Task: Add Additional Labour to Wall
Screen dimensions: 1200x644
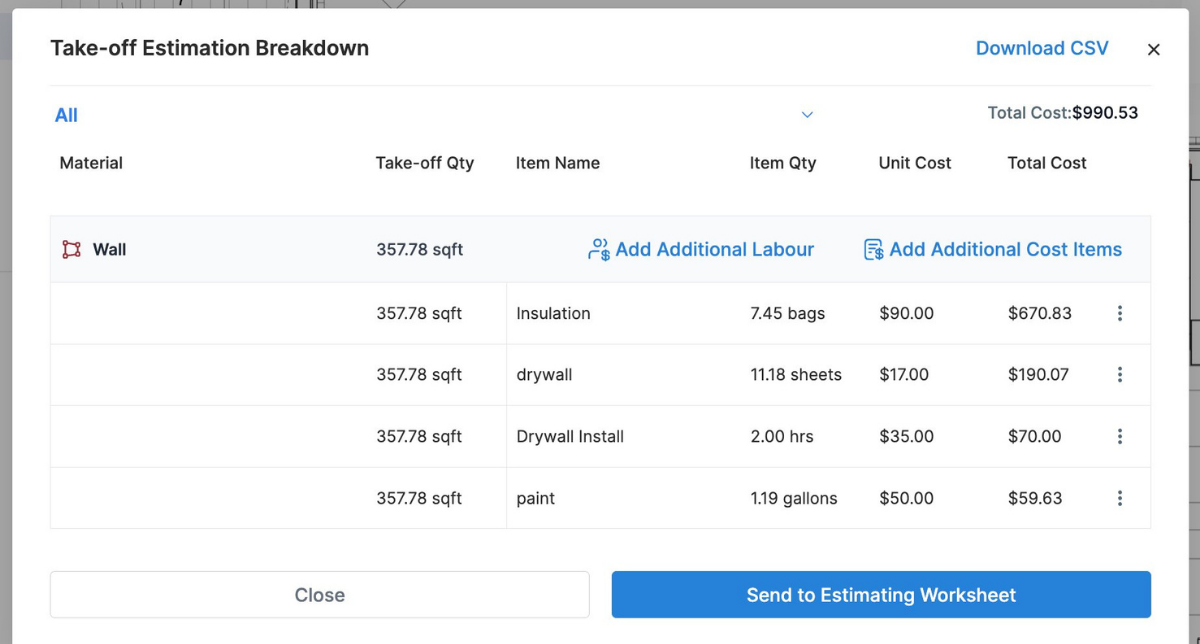Action: 714,249
